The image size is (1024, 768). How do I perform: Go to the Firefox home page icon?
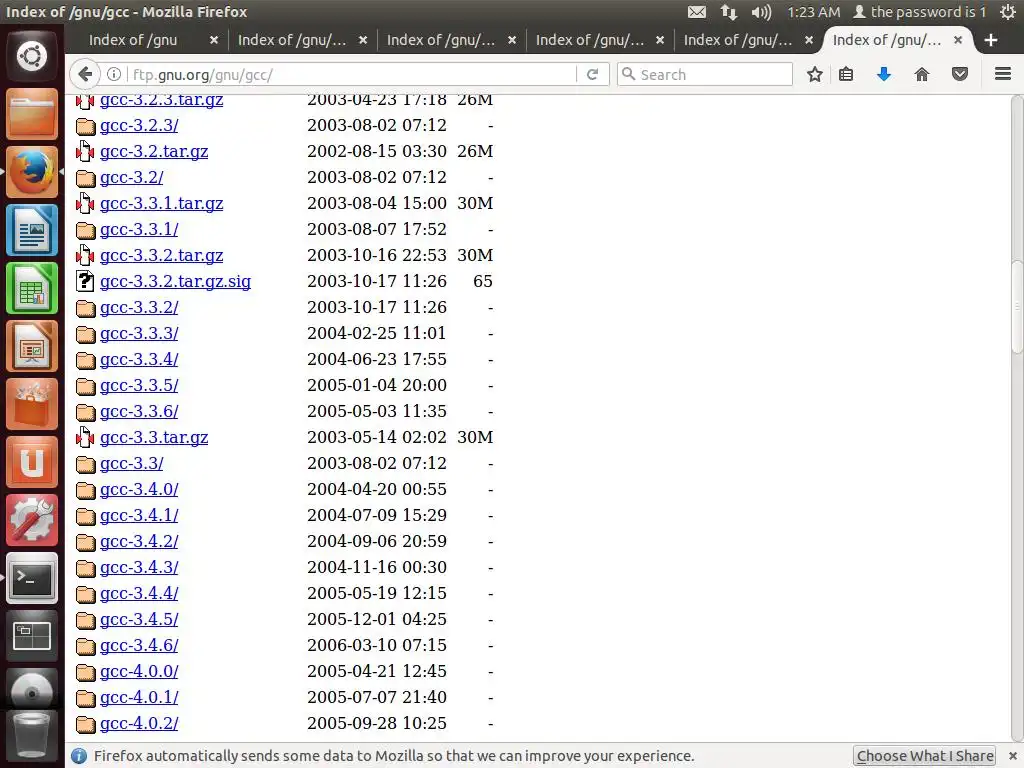921,74
